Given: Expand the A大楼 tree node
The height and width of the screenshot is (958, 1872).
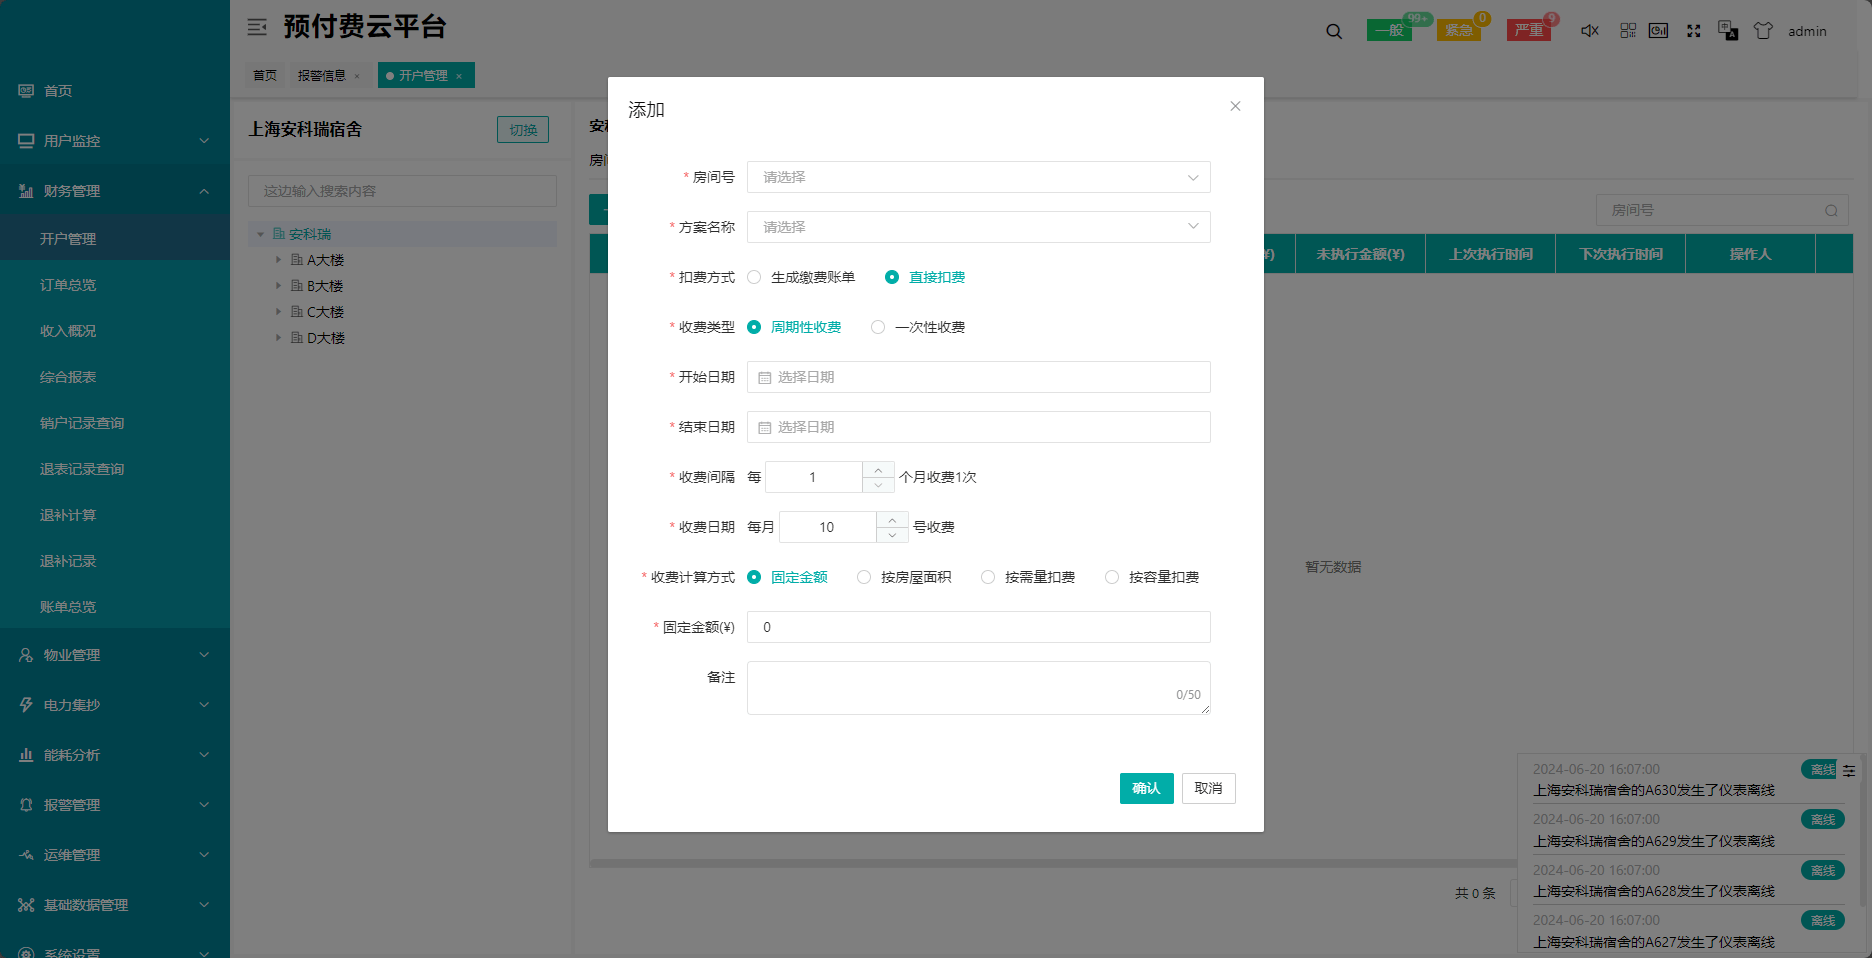Looking at the screenshot, I should (278, 260).
